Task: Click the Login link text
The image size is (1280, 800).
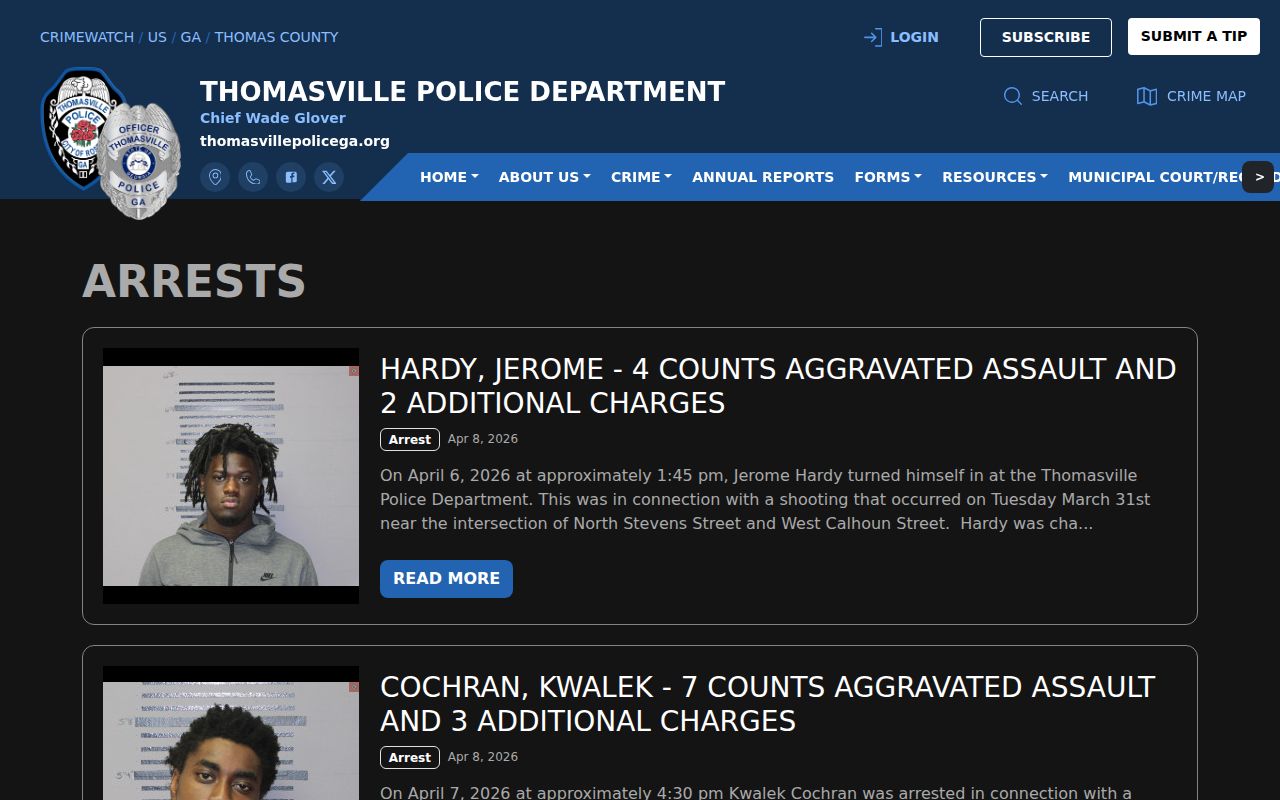Action: click(x=914, y=37)
